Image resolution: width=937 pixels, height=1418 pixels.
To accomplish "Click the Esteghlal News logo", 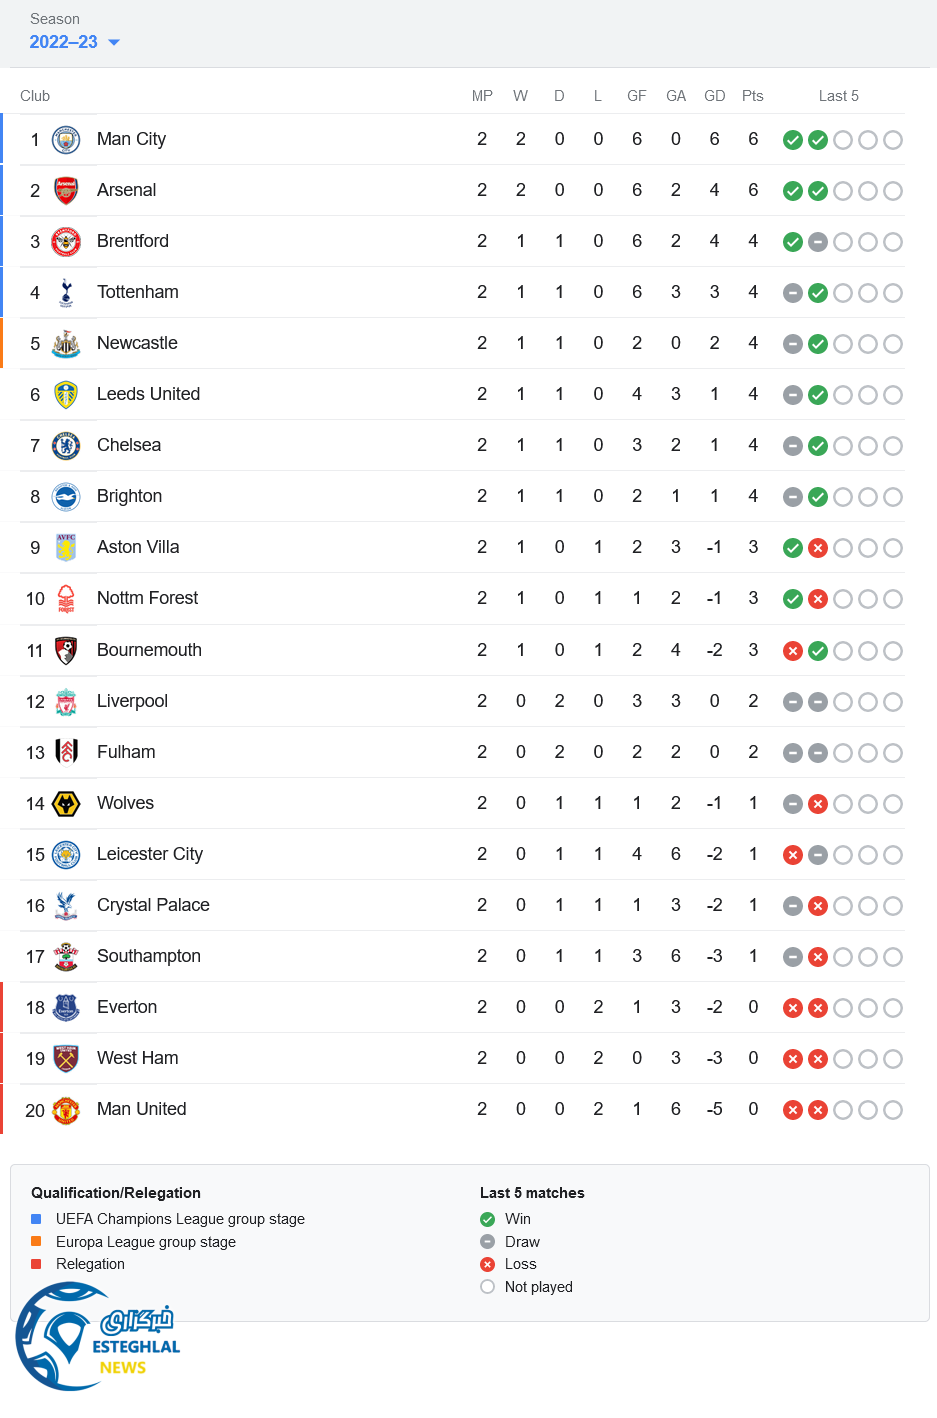I will click(97, 1337).
